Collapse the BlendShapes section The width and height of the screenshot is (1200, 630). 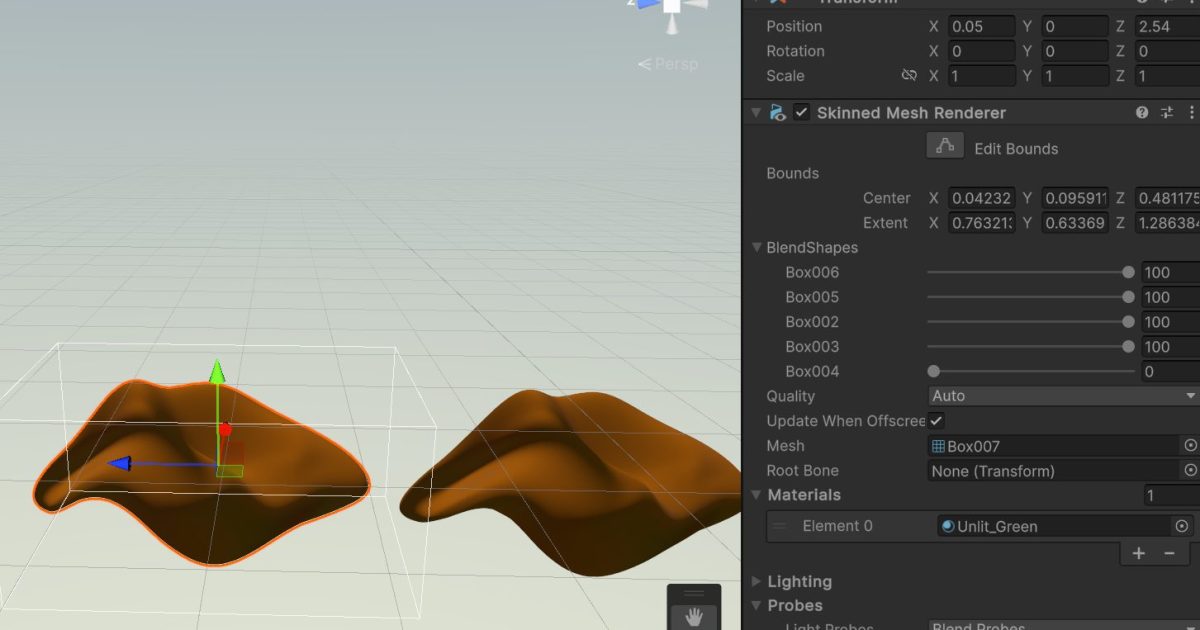click(x=757, y=247)
